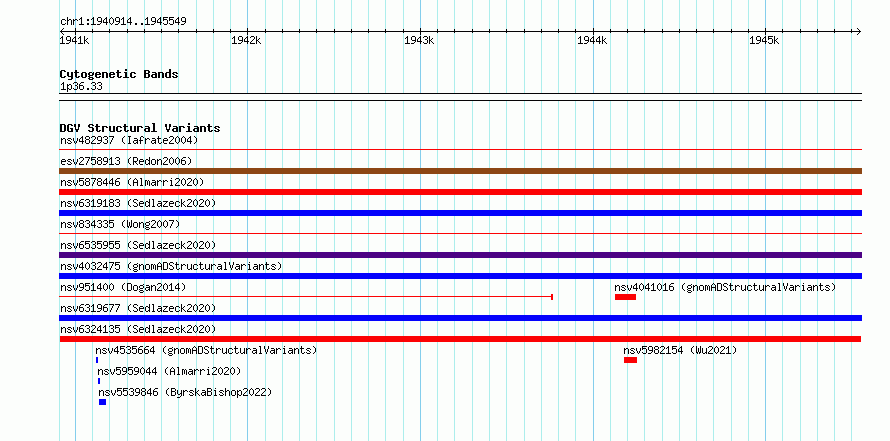Click the 1942k ruler tick label

pos(246,40)
